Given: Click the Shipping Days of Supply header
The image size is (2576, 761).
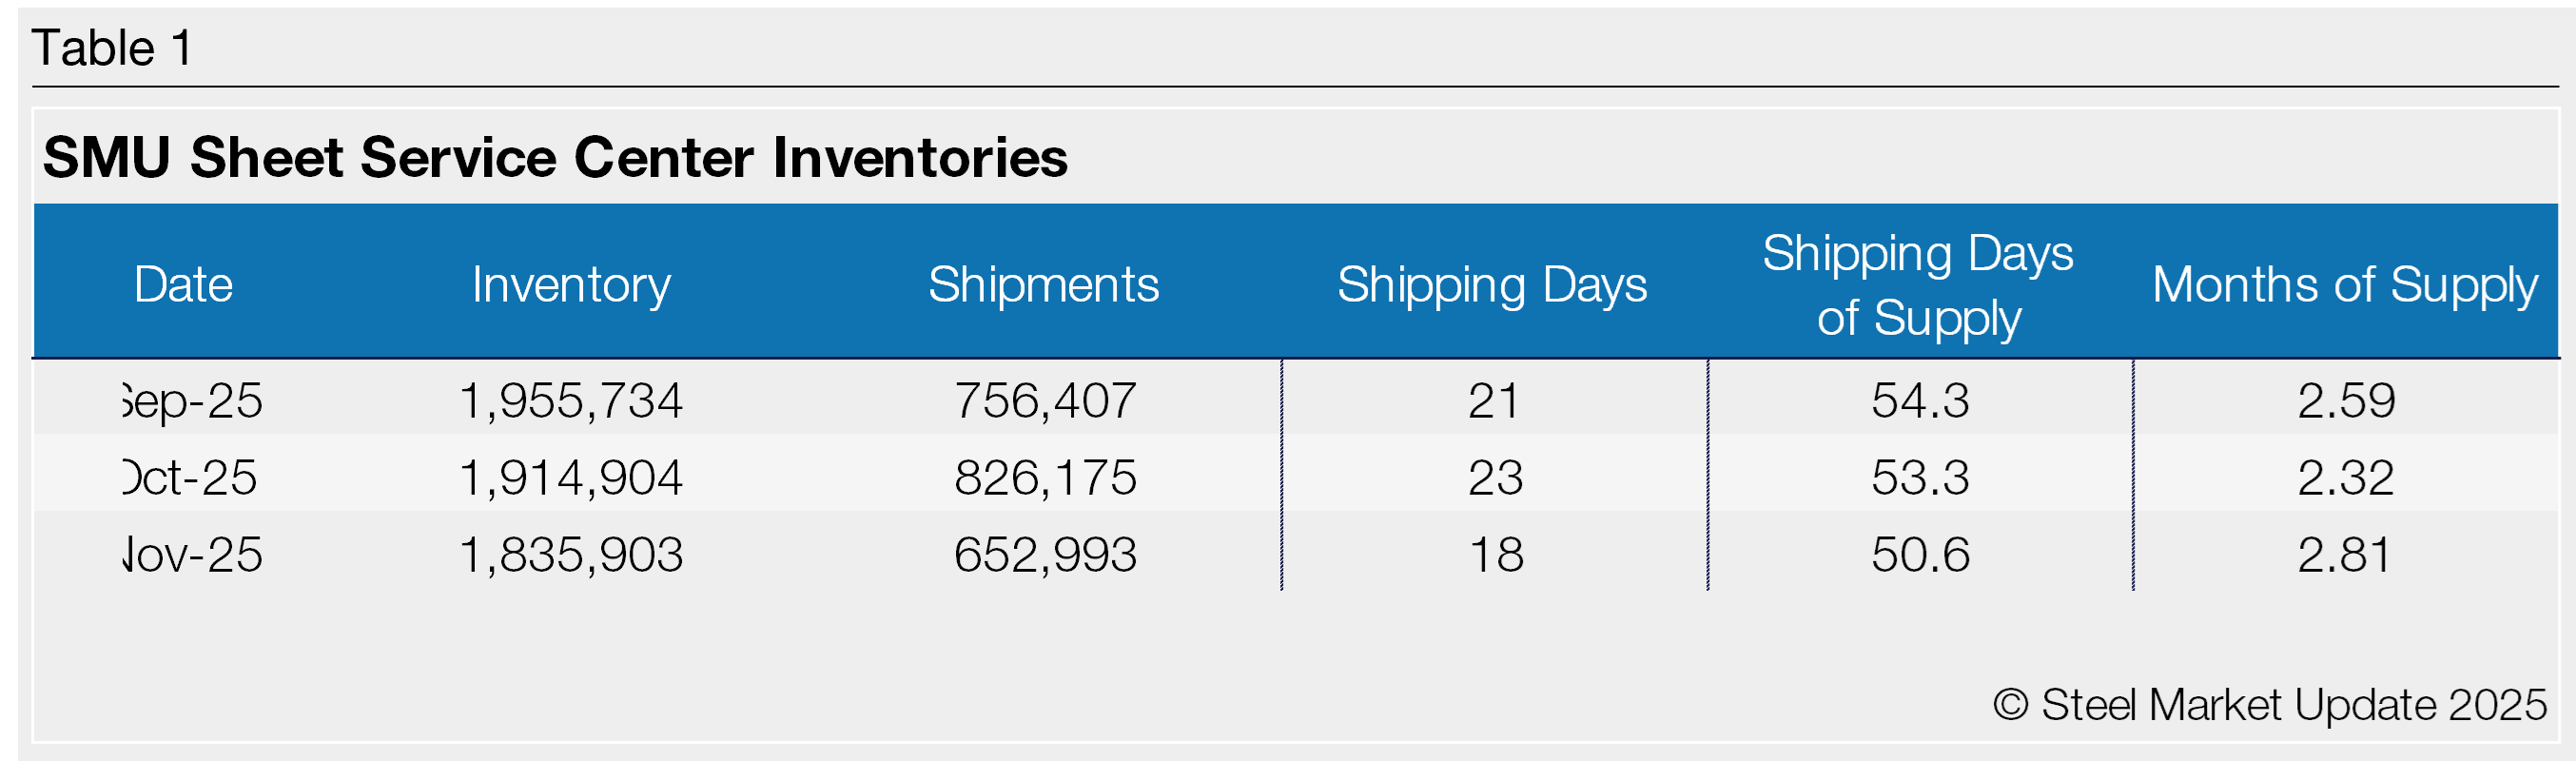Looking at the screenshot, I should 1918,285.
